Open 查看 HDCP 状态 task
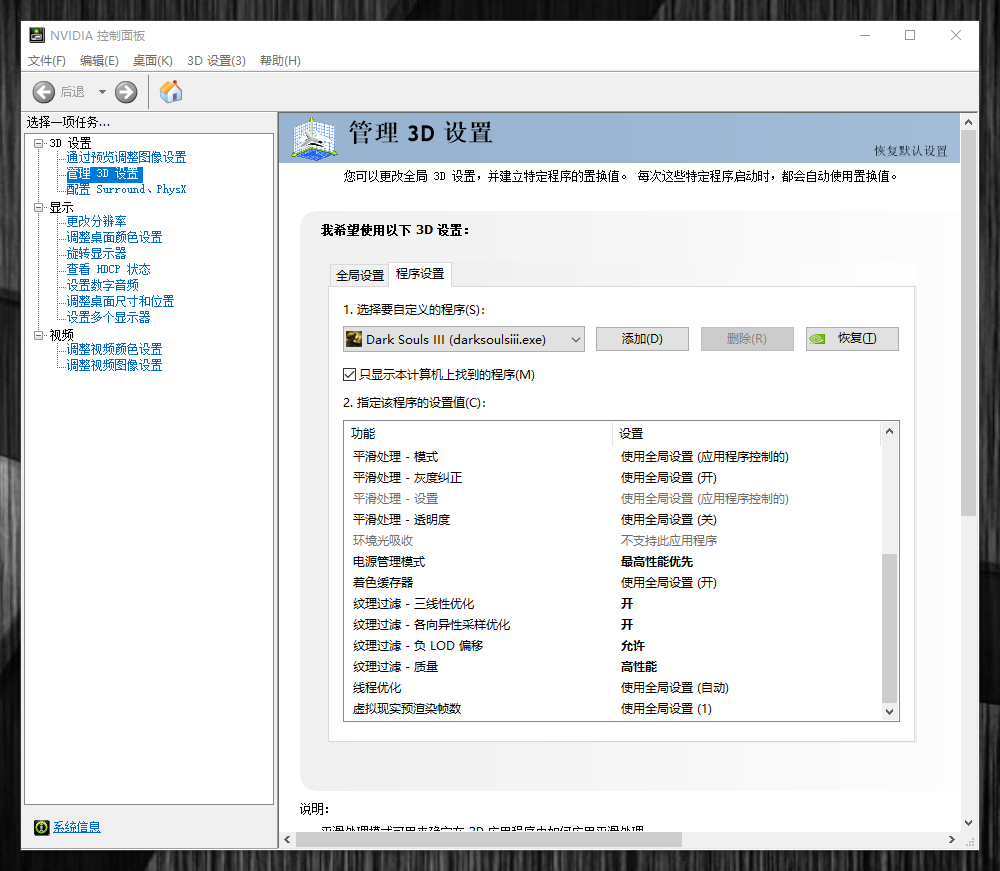The image size is (1000, 871). tap(108, 269)
